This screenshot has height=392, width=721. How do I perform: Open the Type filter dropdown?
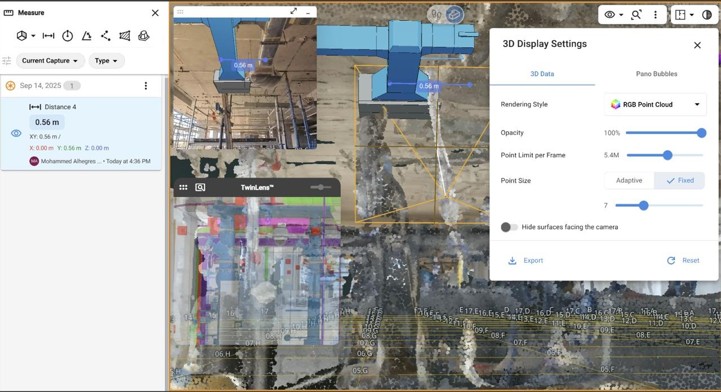pyautogui.click(x=106, y=61)
